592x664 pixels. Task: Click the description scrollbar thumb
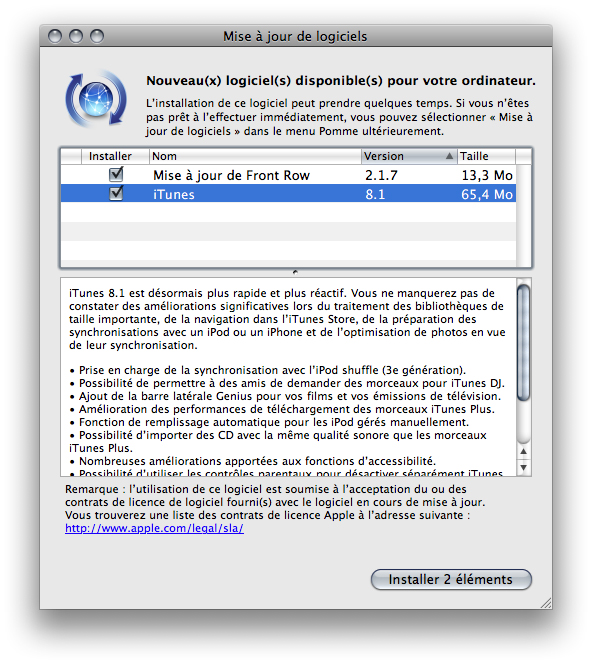(x=524, y=343)
